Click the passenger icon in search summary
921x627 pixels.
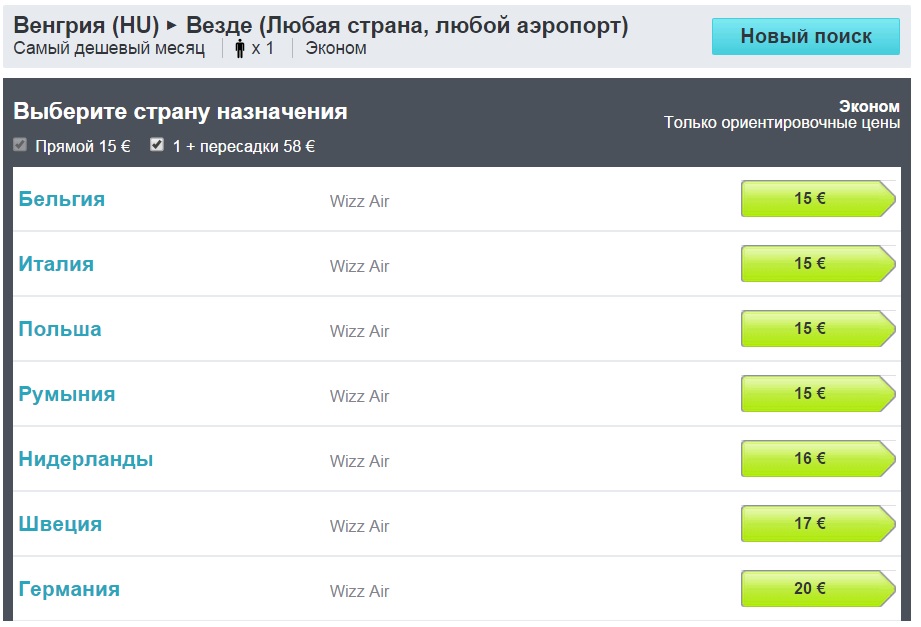[240, 48]
